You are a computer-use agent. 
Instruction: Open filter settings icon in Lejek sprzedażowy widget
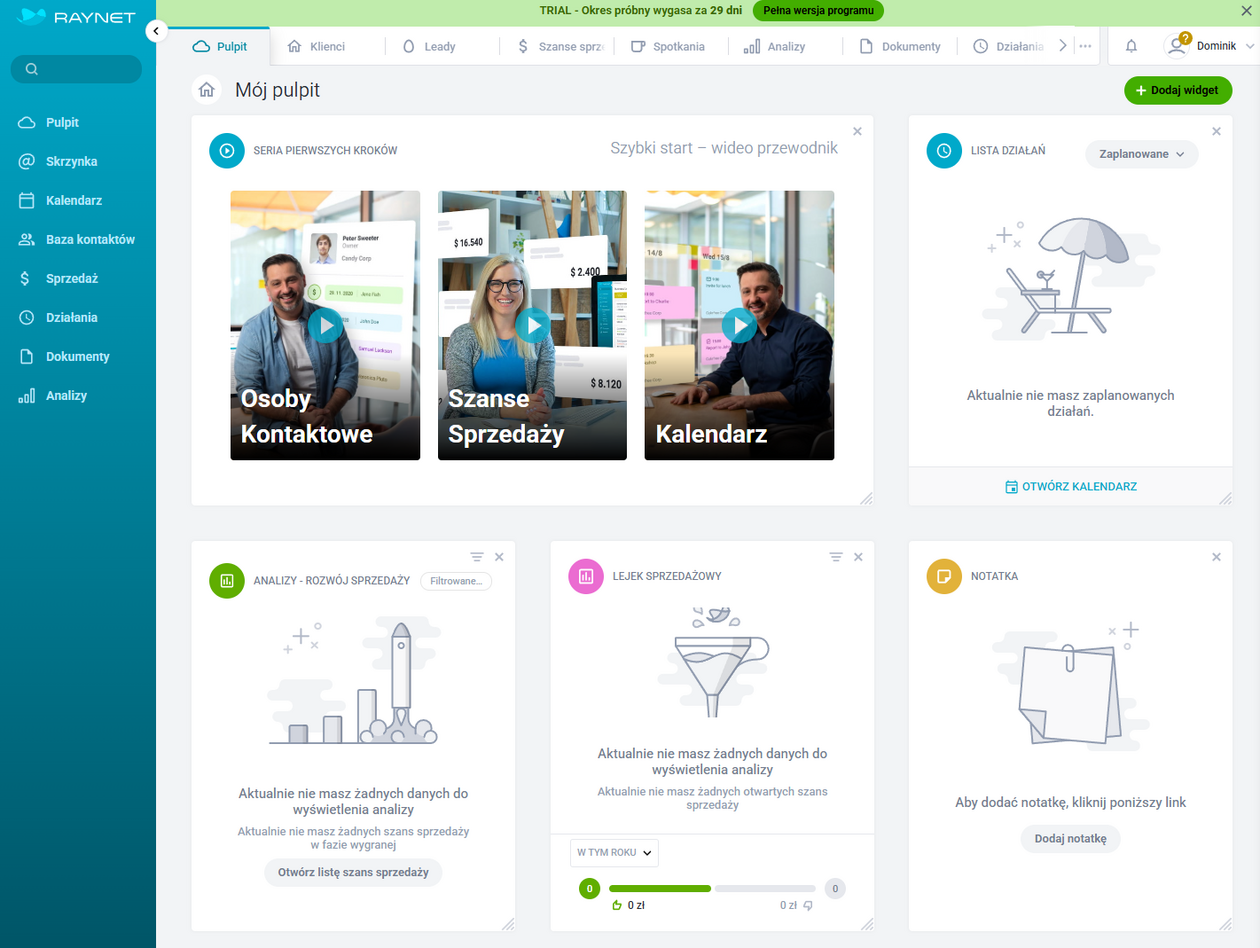[836, 557]
